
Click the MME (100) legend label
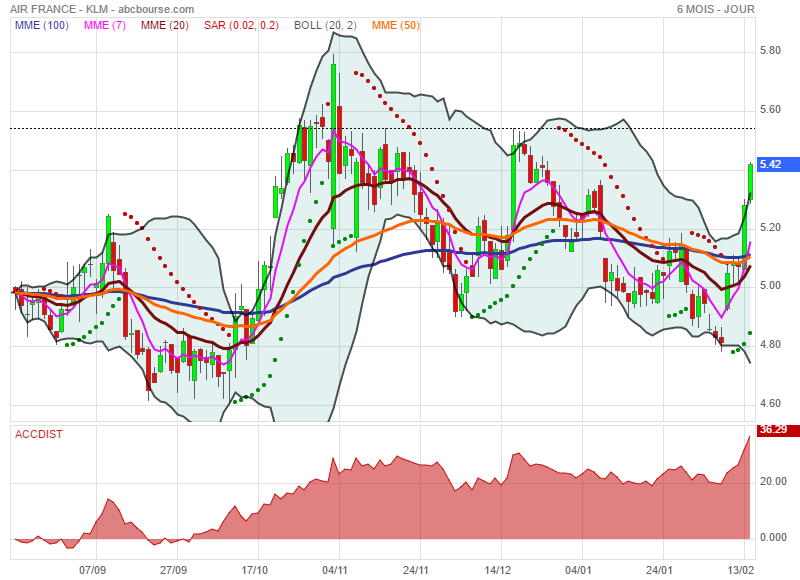coord(41,25)
